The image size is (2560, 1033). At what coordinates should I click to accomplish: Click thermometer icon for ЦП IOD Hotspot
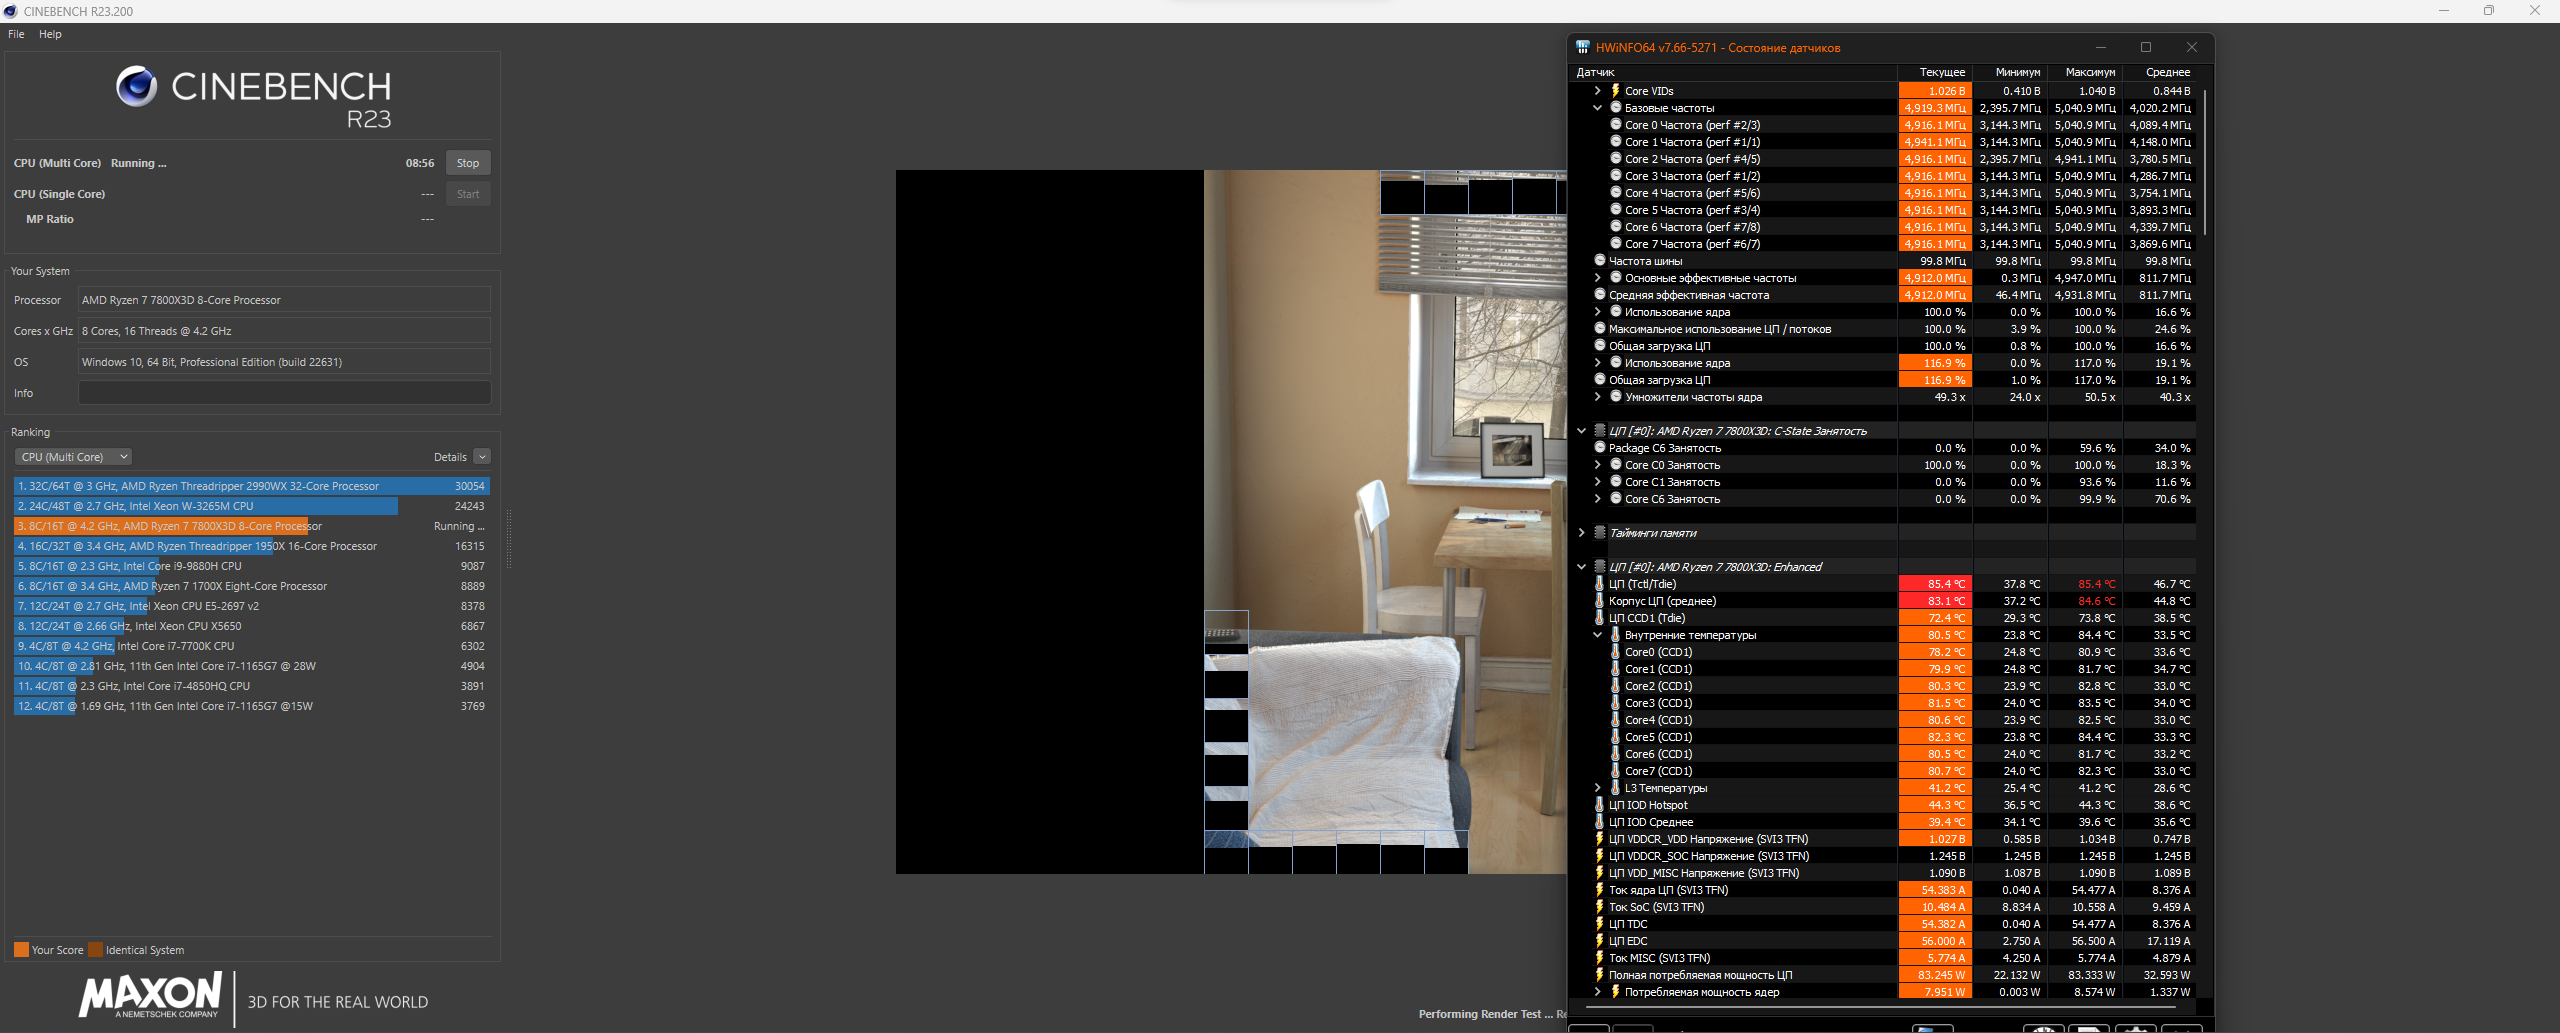tap(1600, 805)
